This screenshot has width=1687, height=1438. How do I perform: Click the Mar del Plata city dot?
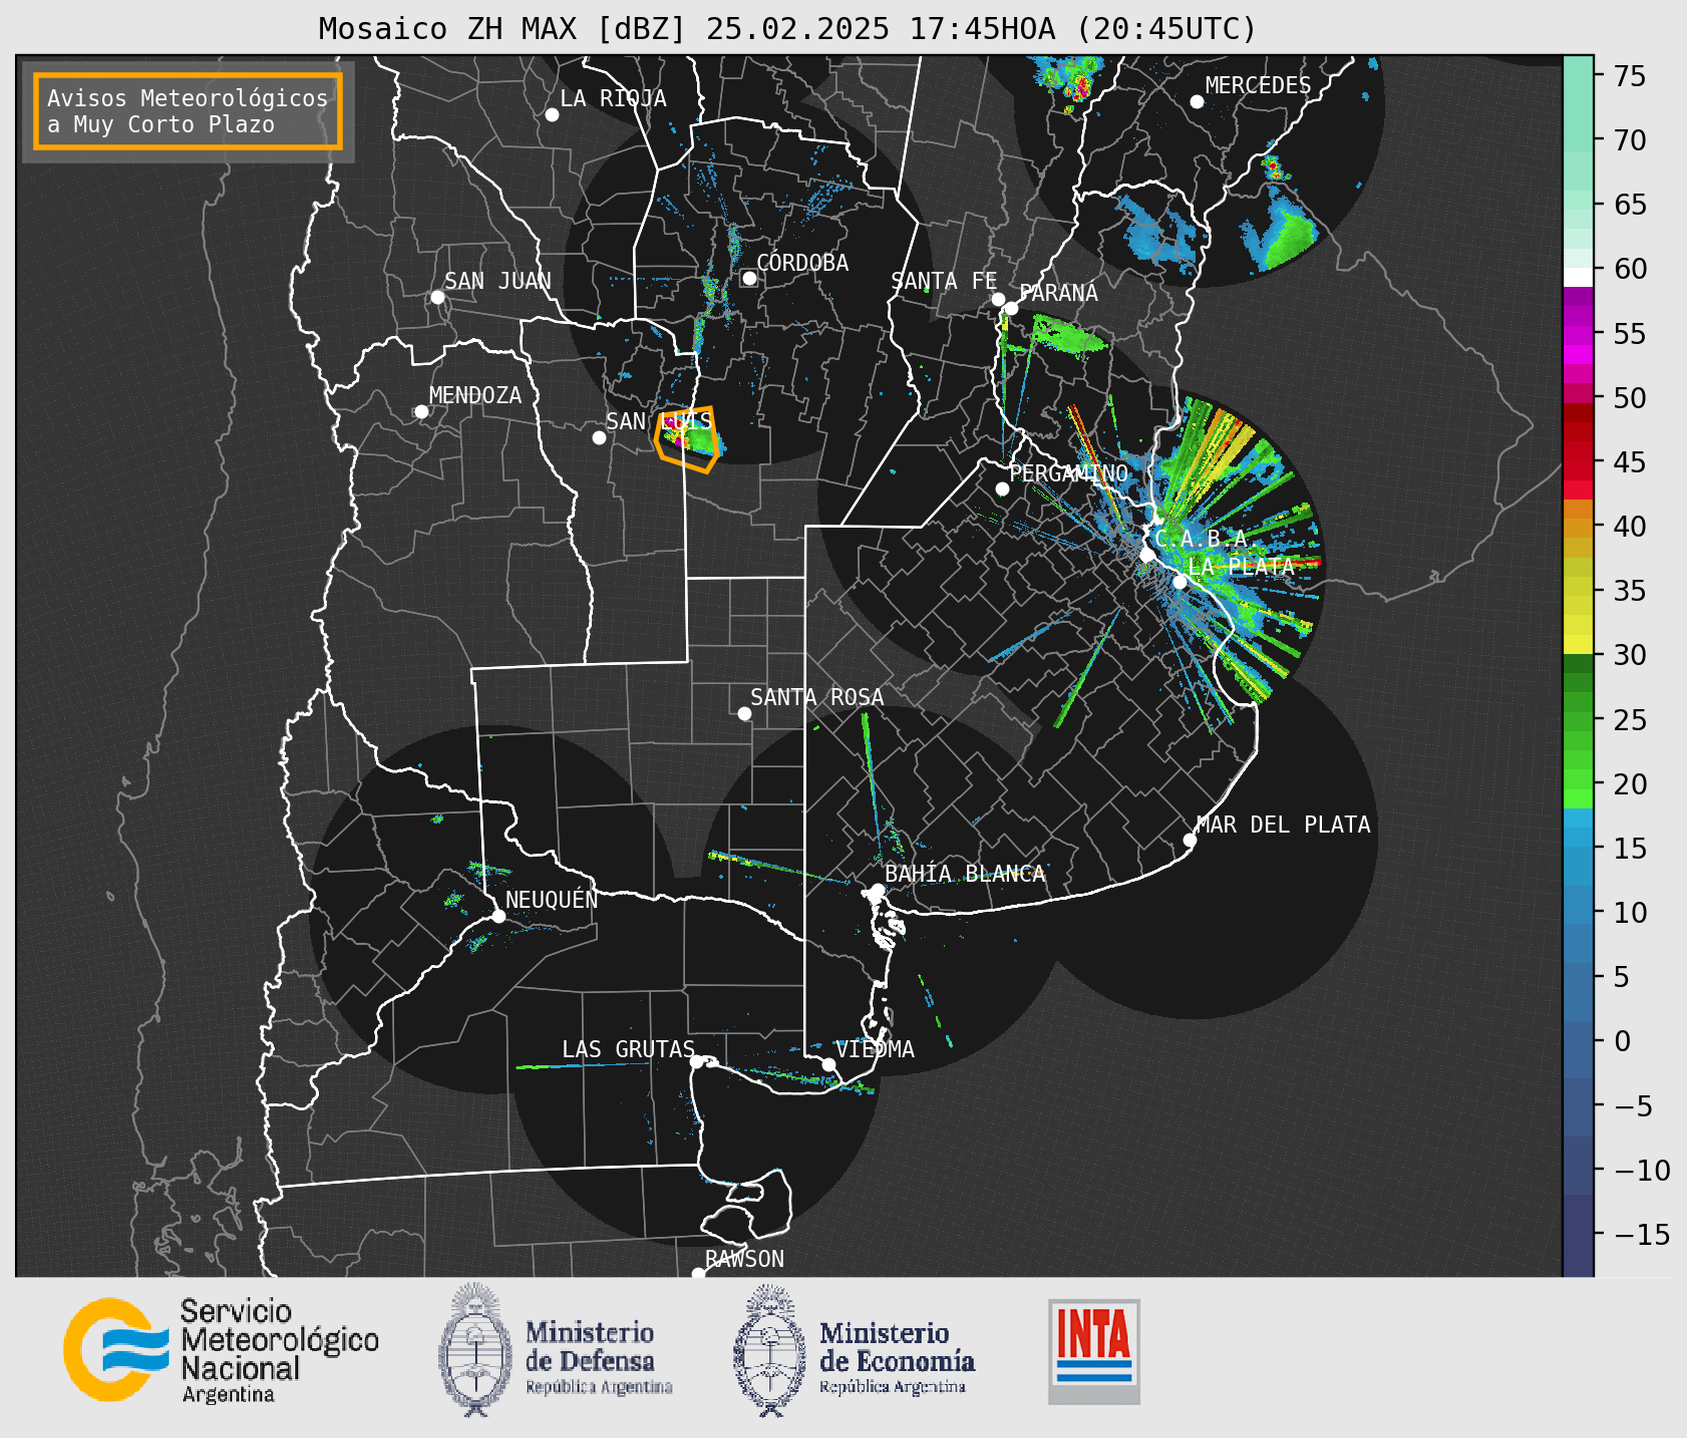1190,840
